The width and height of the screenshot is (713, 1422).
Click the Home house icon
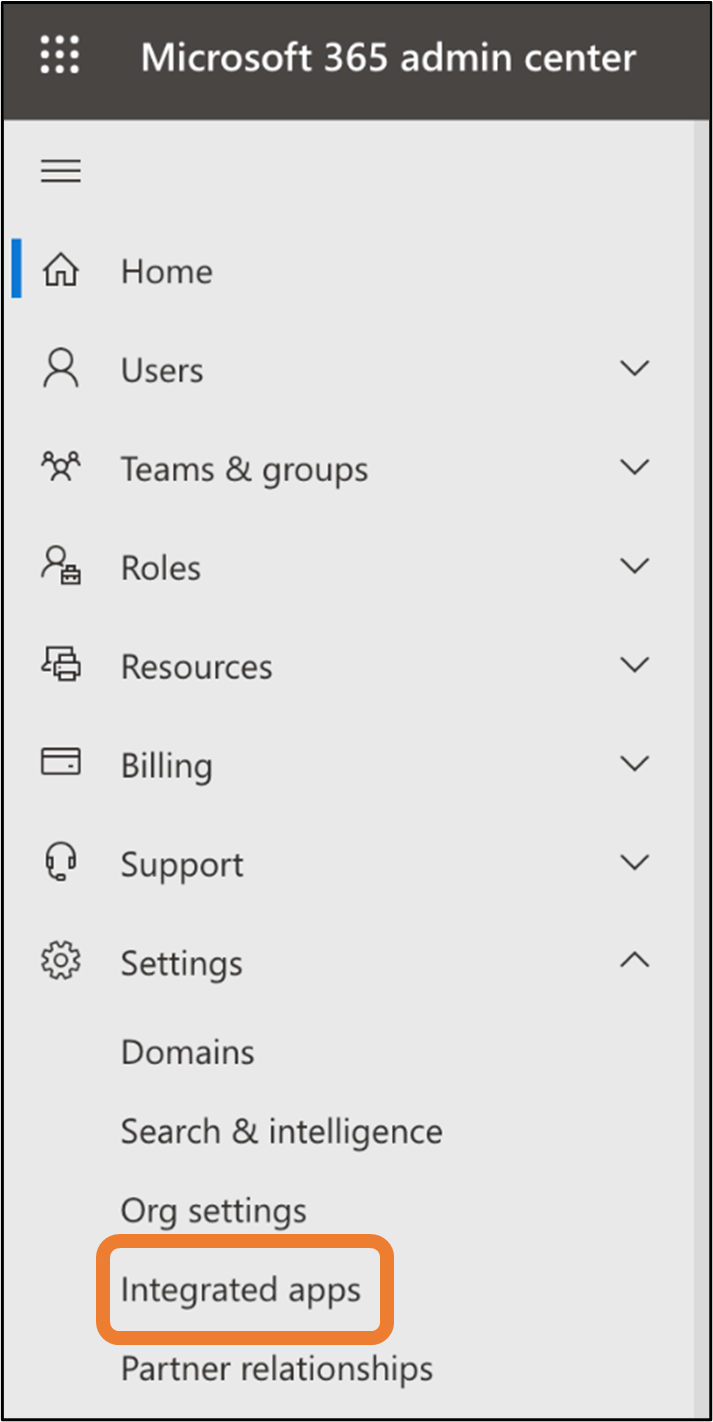pyautogui.click(x=60, y=271)
